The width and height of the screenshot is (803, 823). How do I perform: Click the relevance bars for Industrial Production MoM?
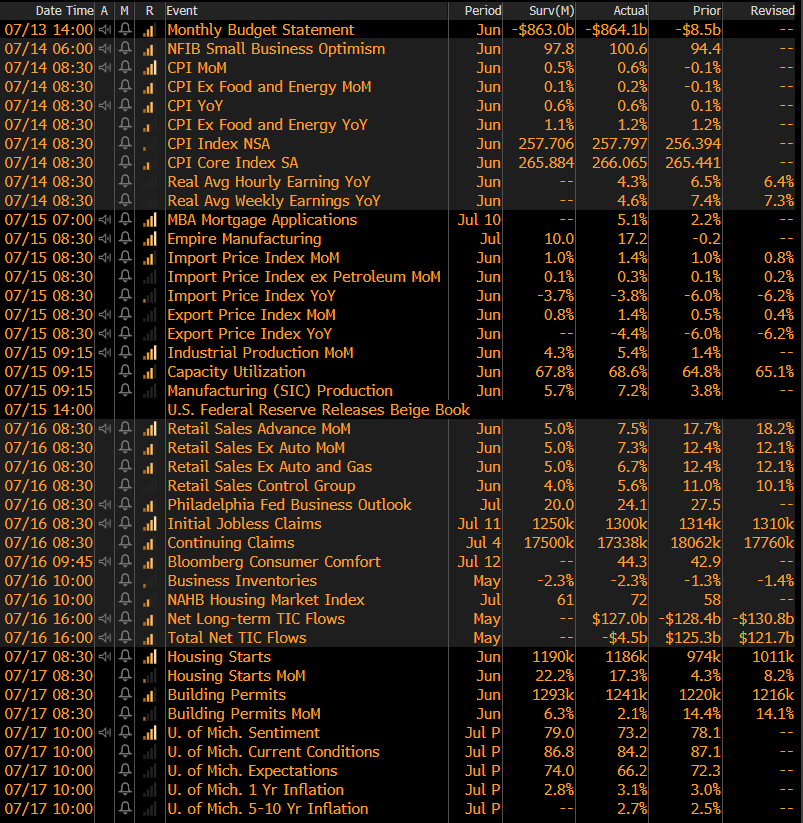pyautogui.click(x=150, y=353)
